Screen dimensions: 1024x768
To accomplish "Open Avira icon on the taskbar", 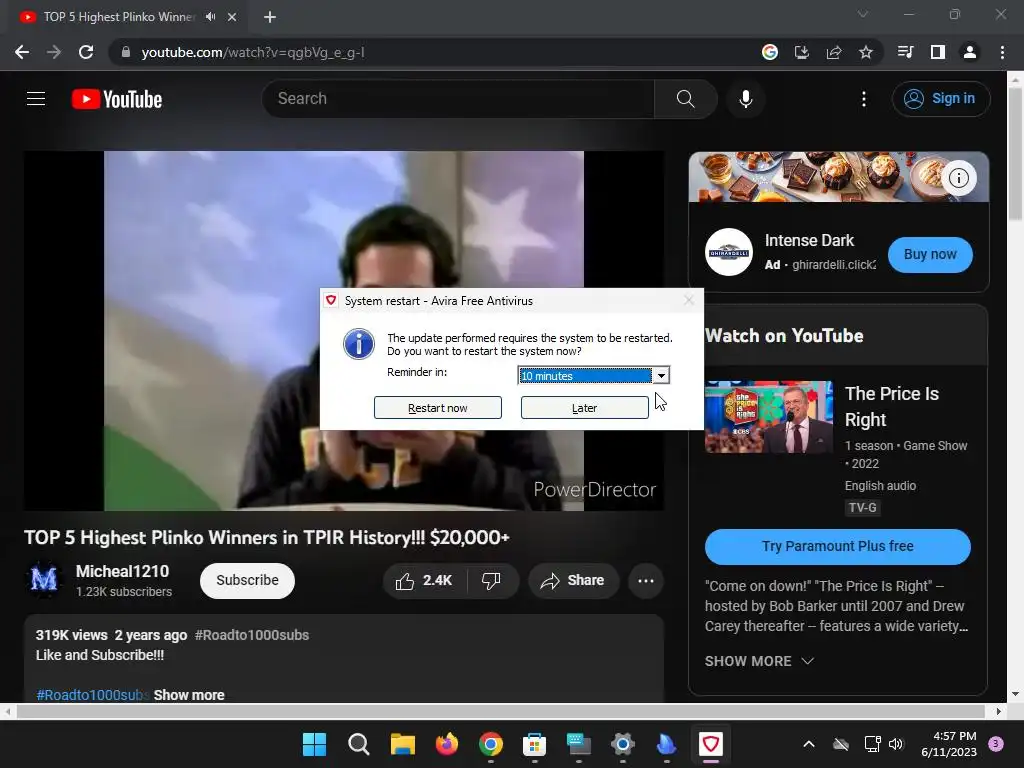I will (x=711, y=744).
